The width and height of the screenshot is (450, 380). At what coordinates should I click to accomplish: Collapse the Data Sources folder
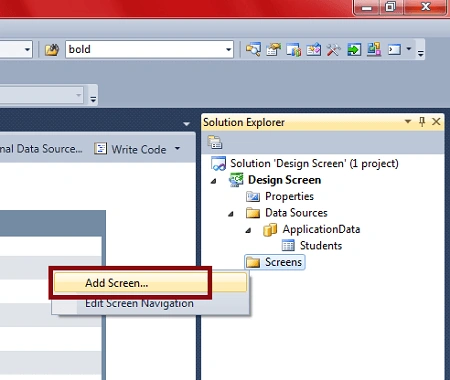coord(231,214)
